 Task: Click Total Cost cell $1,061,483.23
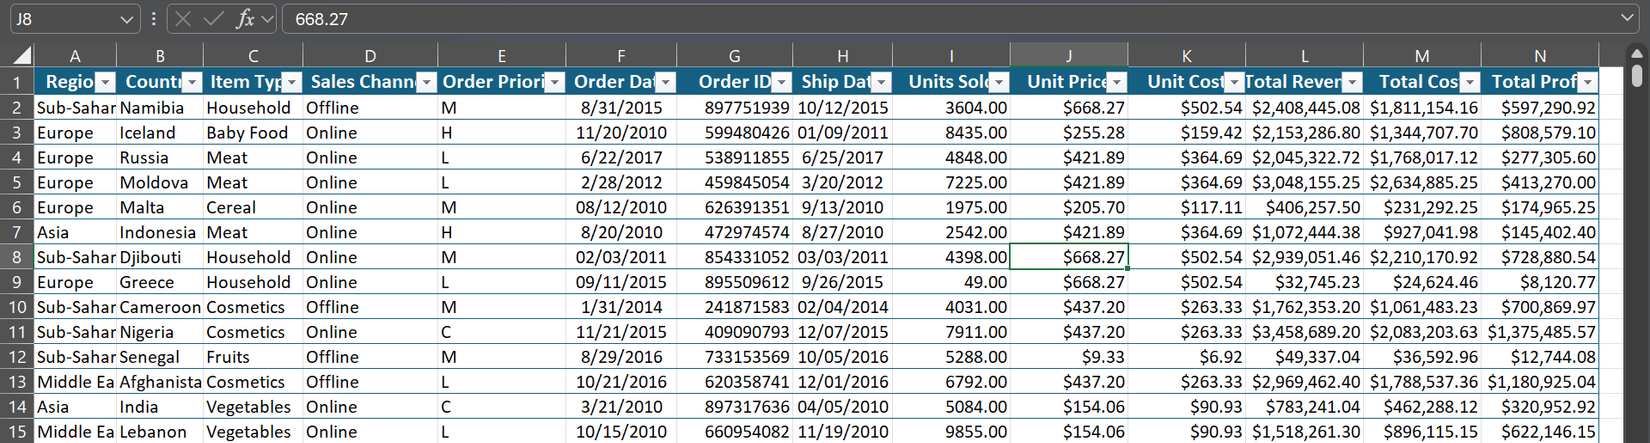(x=1422, y=307)
